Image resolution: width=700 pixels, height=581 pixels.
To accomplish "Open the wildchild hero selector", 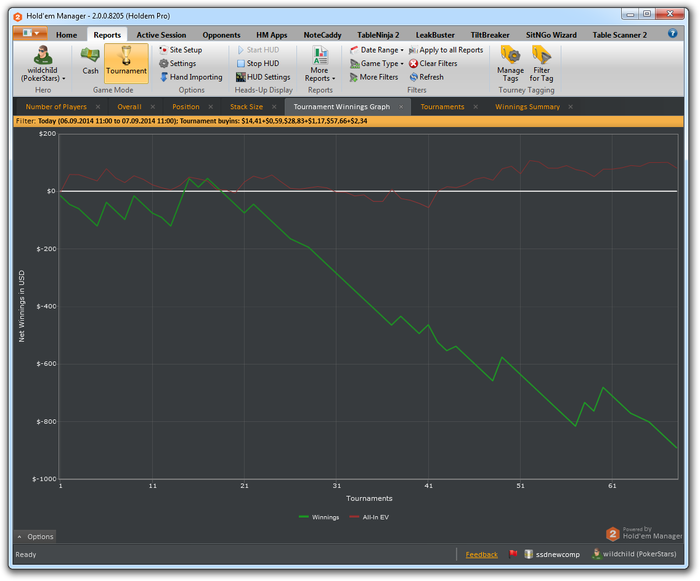I will point(43,64).
